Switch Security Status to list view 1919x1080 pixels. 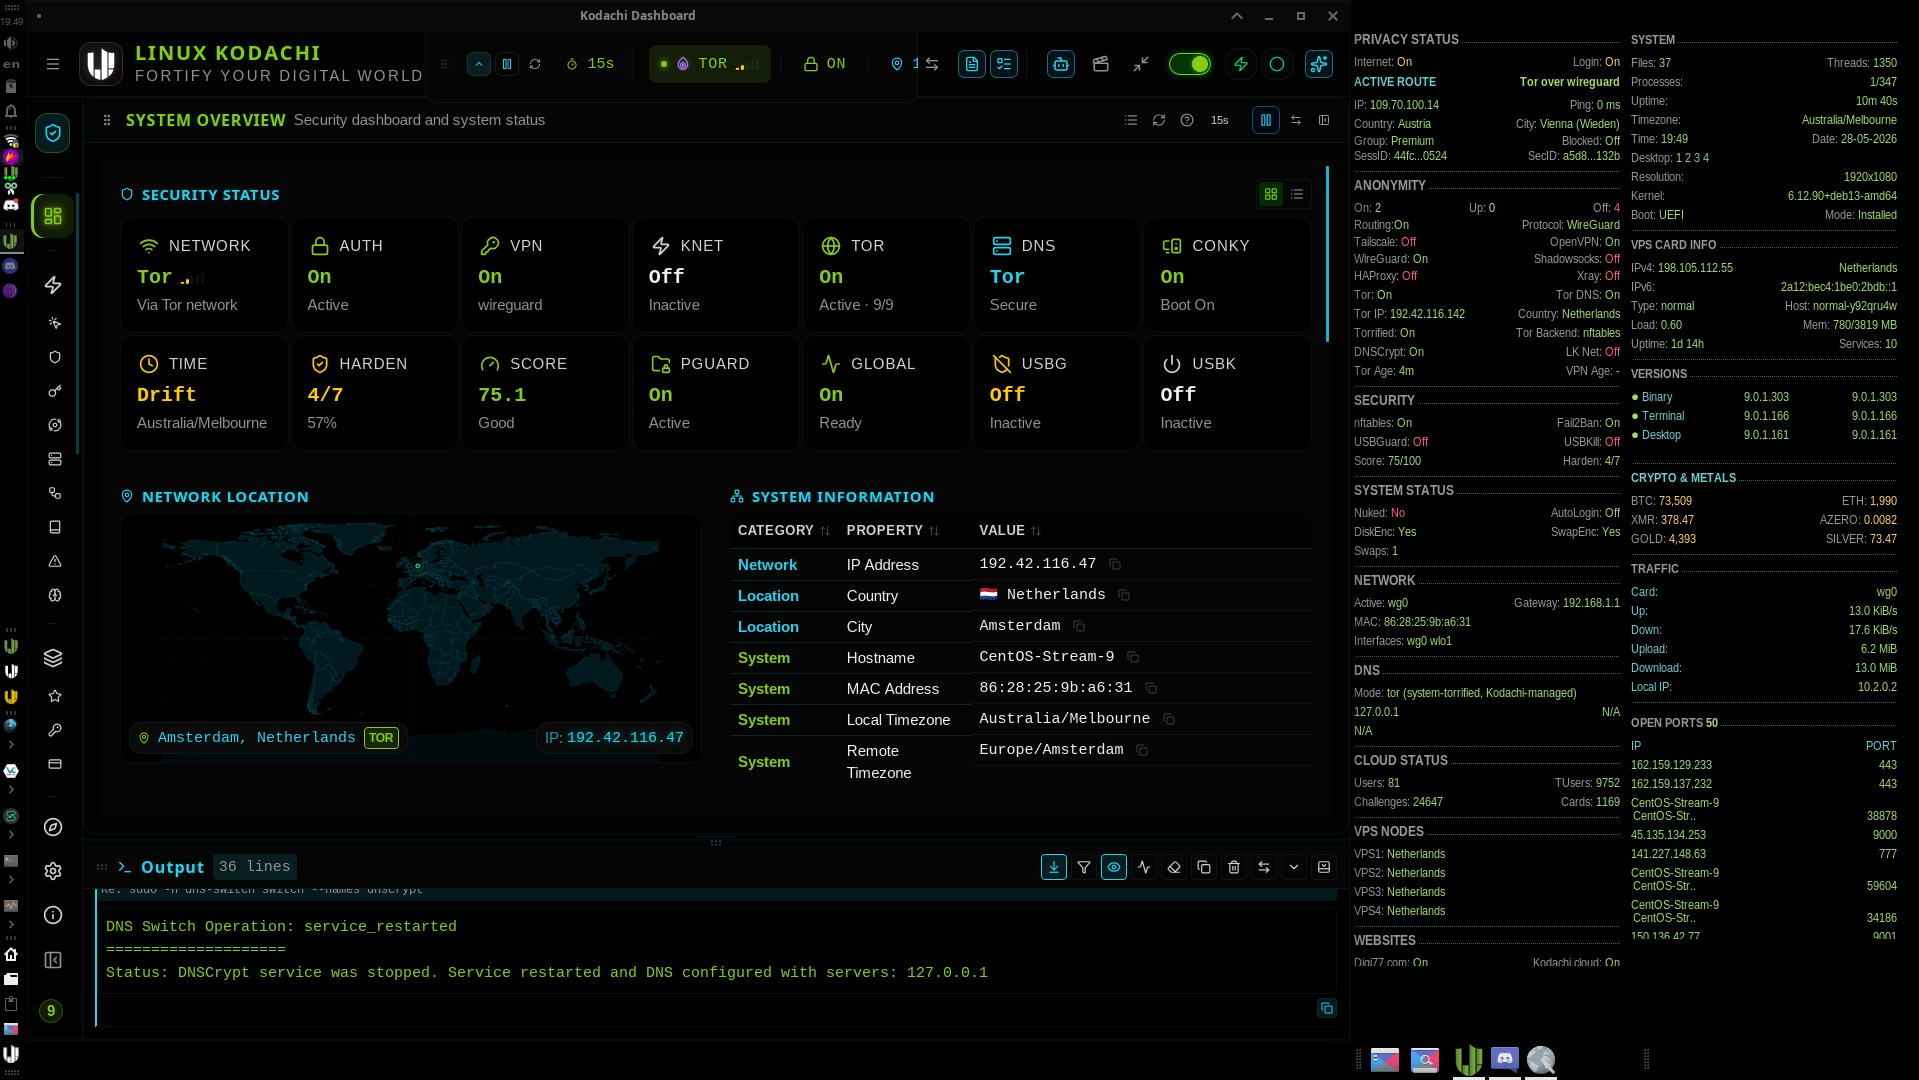point(1297,194)
